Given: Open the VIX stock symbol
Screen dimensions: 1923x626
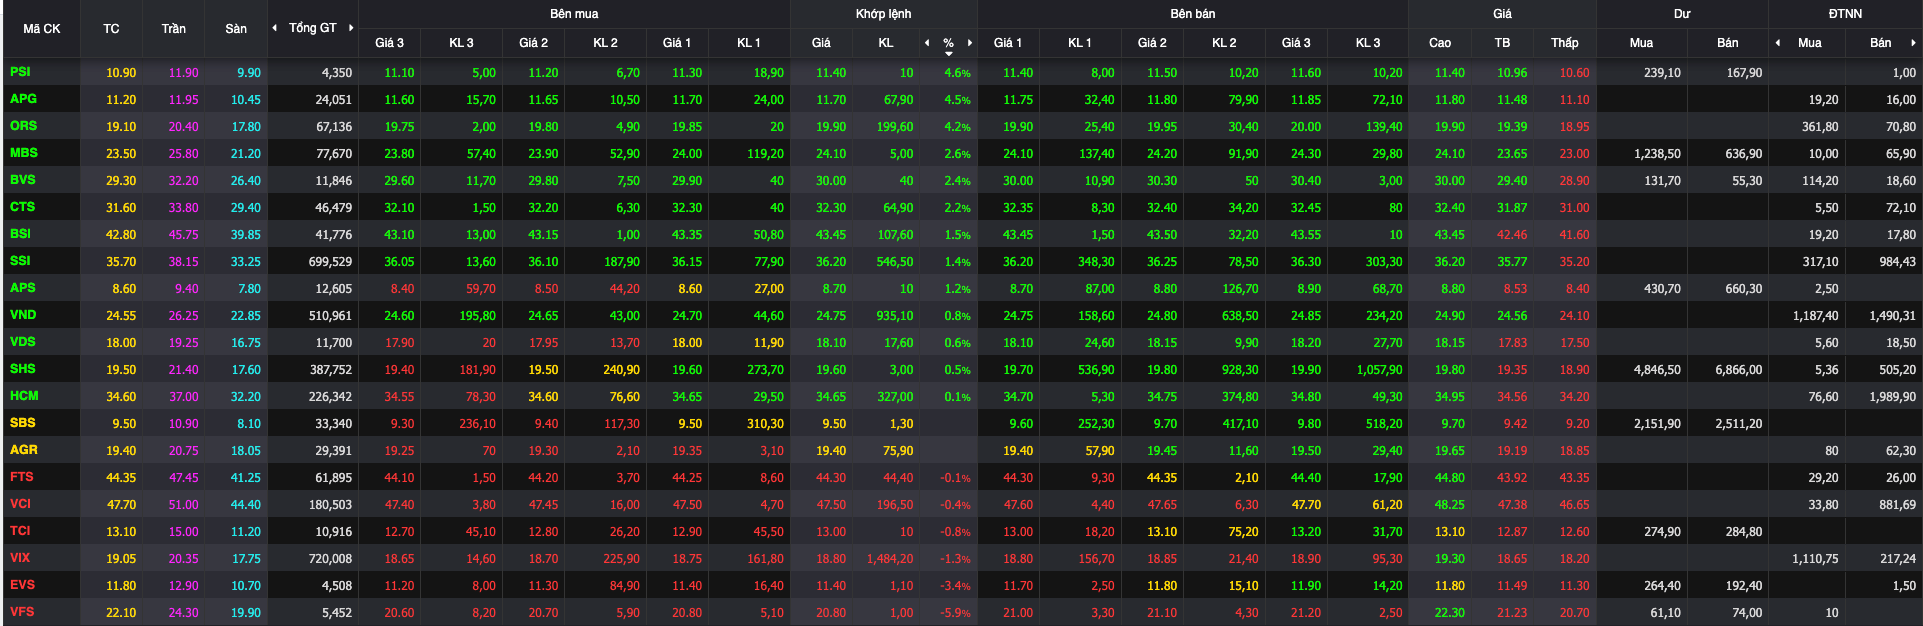Looking at the screenshot, I should pyautogui.click(x=20, y=558).
